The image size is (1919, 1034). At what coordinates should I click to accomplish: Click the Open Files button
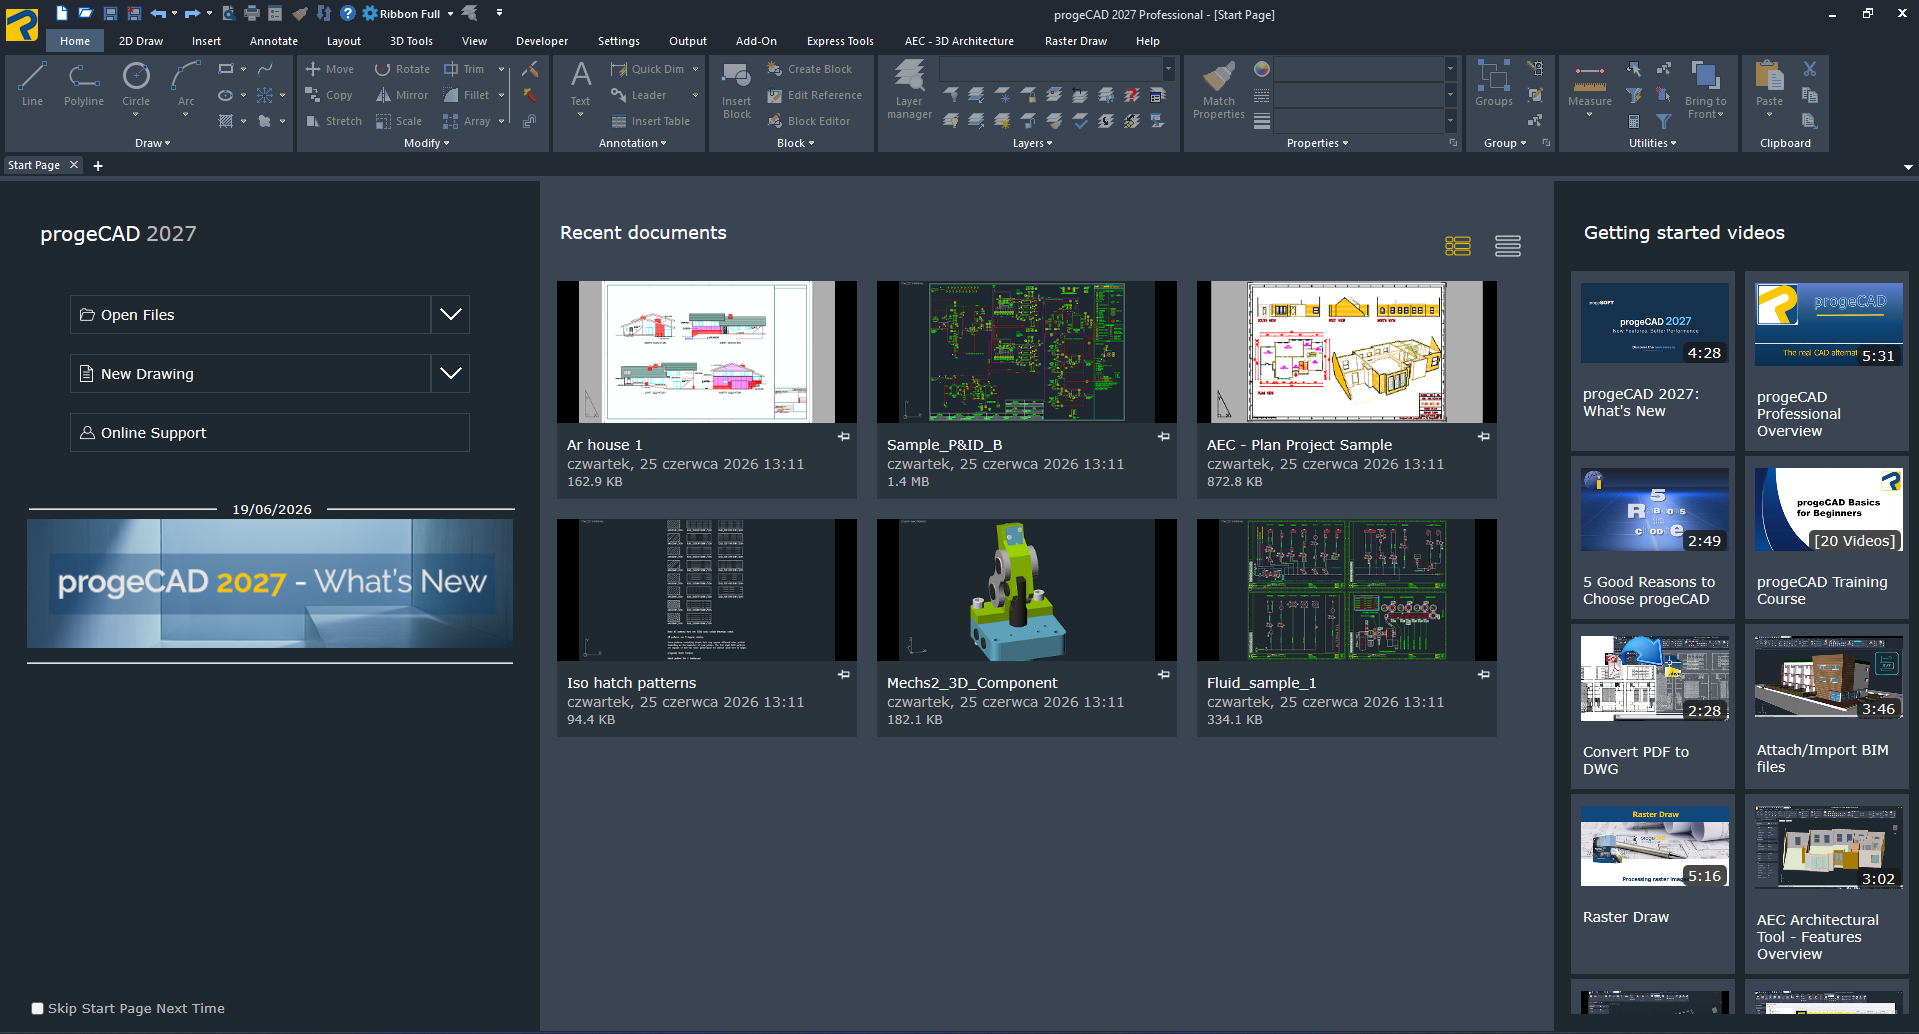[250, 315]
